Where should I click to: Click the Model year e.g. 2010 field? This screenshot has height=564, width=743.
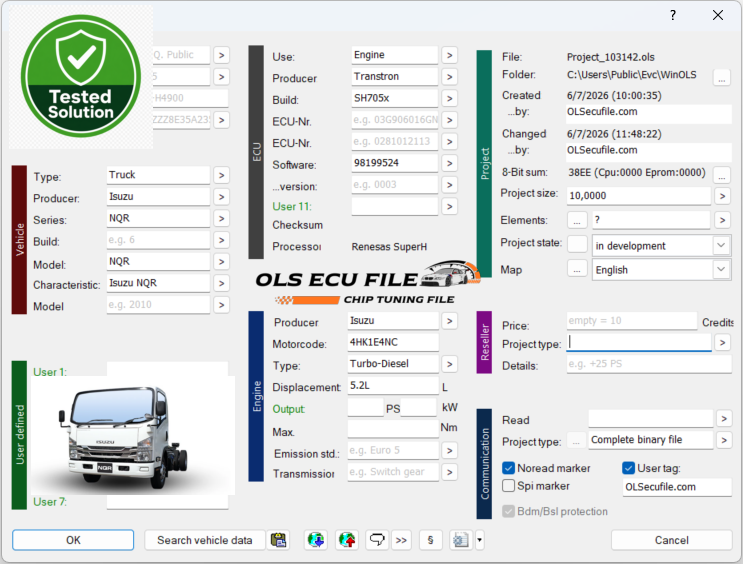(x=158, y=305)
